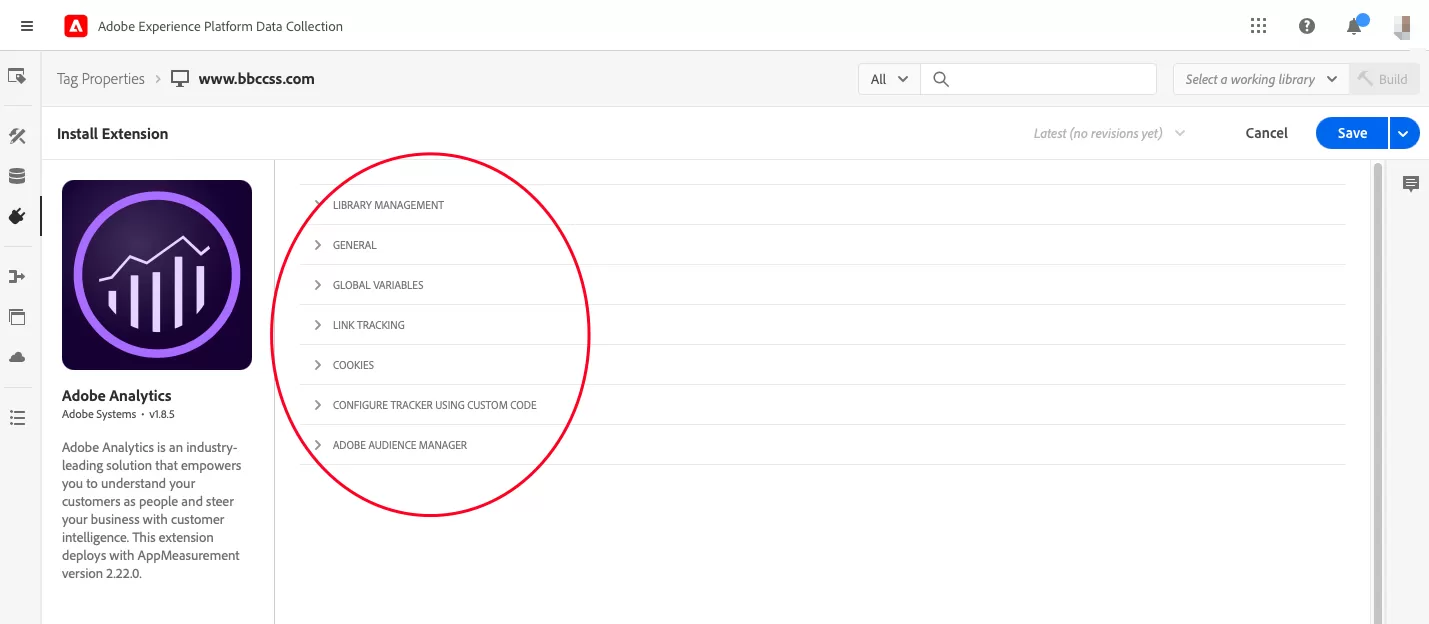Image resolution: width=1429 pixels, height=624 pixels.
Task: Open the Latest revisions dropdown
Action: coord(1109,133)
